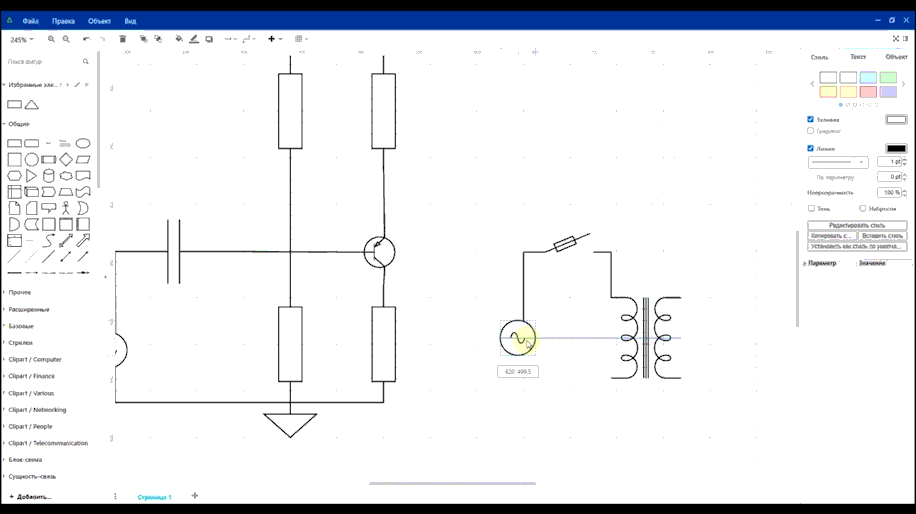
Task: Click the zoom in magnifier icon
Action: (52, 39)
